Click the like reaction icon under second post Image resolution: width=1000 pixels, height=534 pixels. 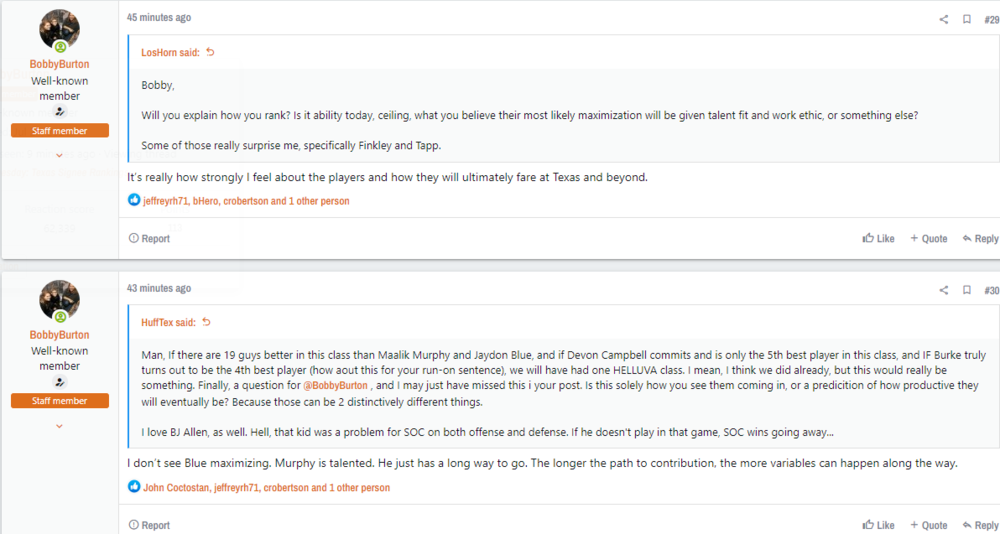click(134, 487)
